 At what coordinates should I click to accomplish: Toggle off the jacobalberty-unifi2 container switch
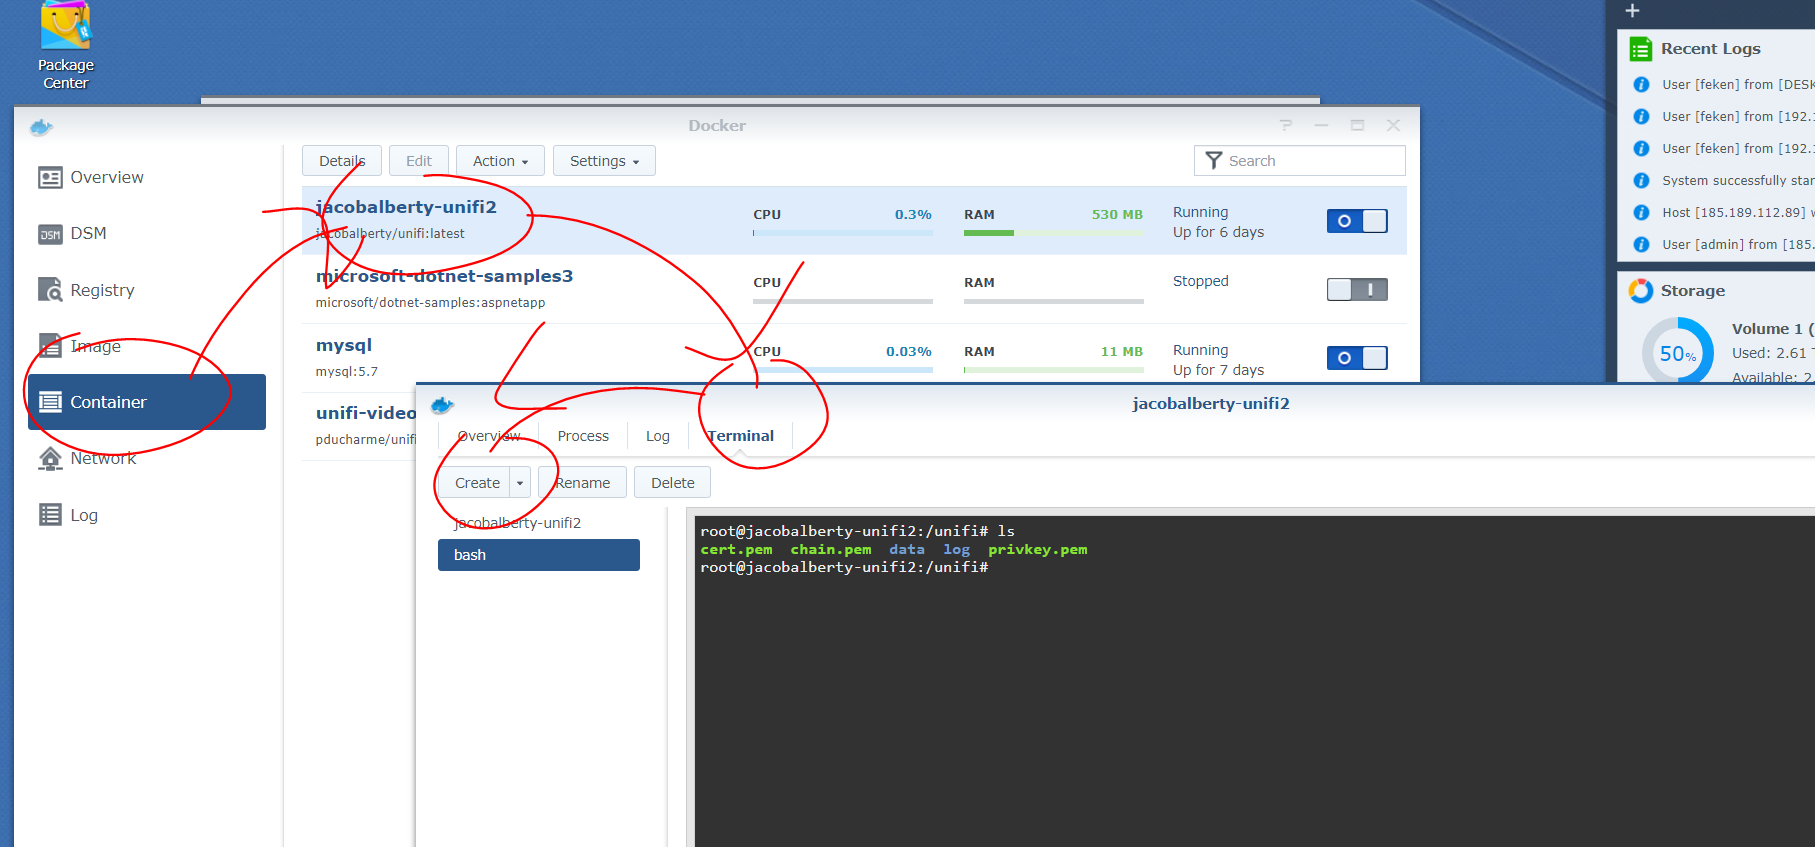(1357, 221)
